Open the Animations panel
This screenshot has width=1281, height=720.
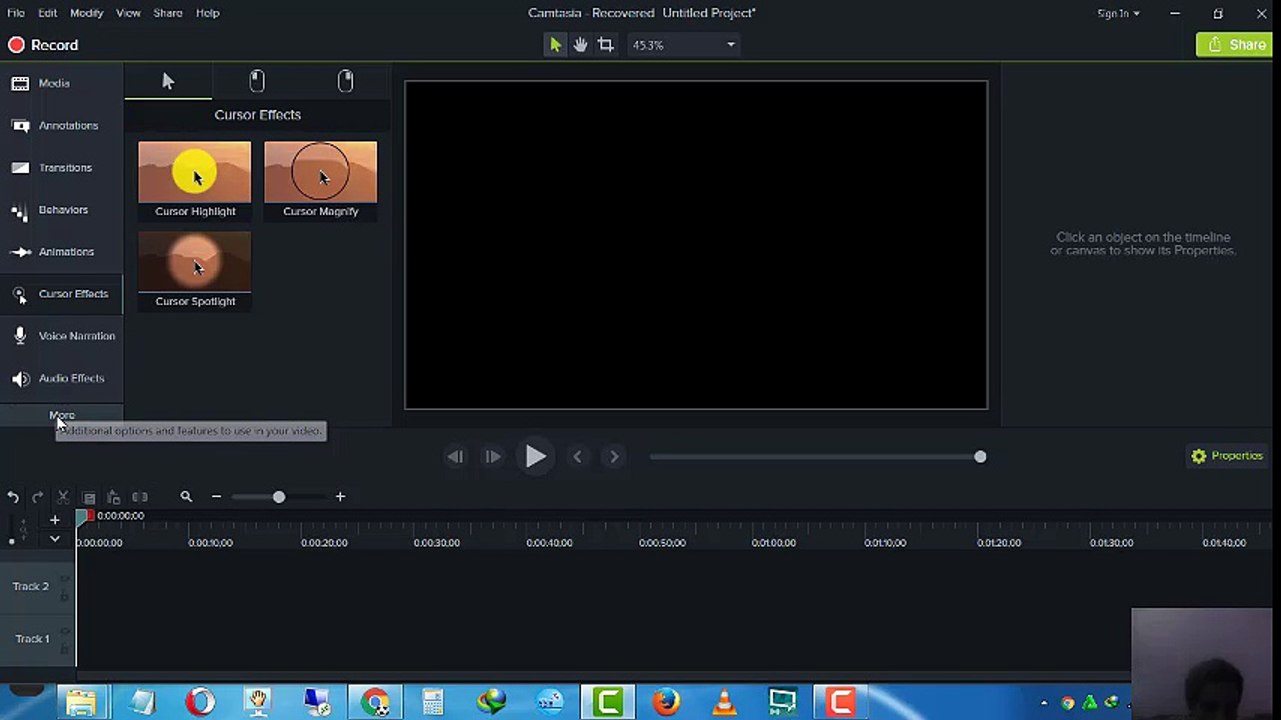pyautogui.click(x=62, y=252)
